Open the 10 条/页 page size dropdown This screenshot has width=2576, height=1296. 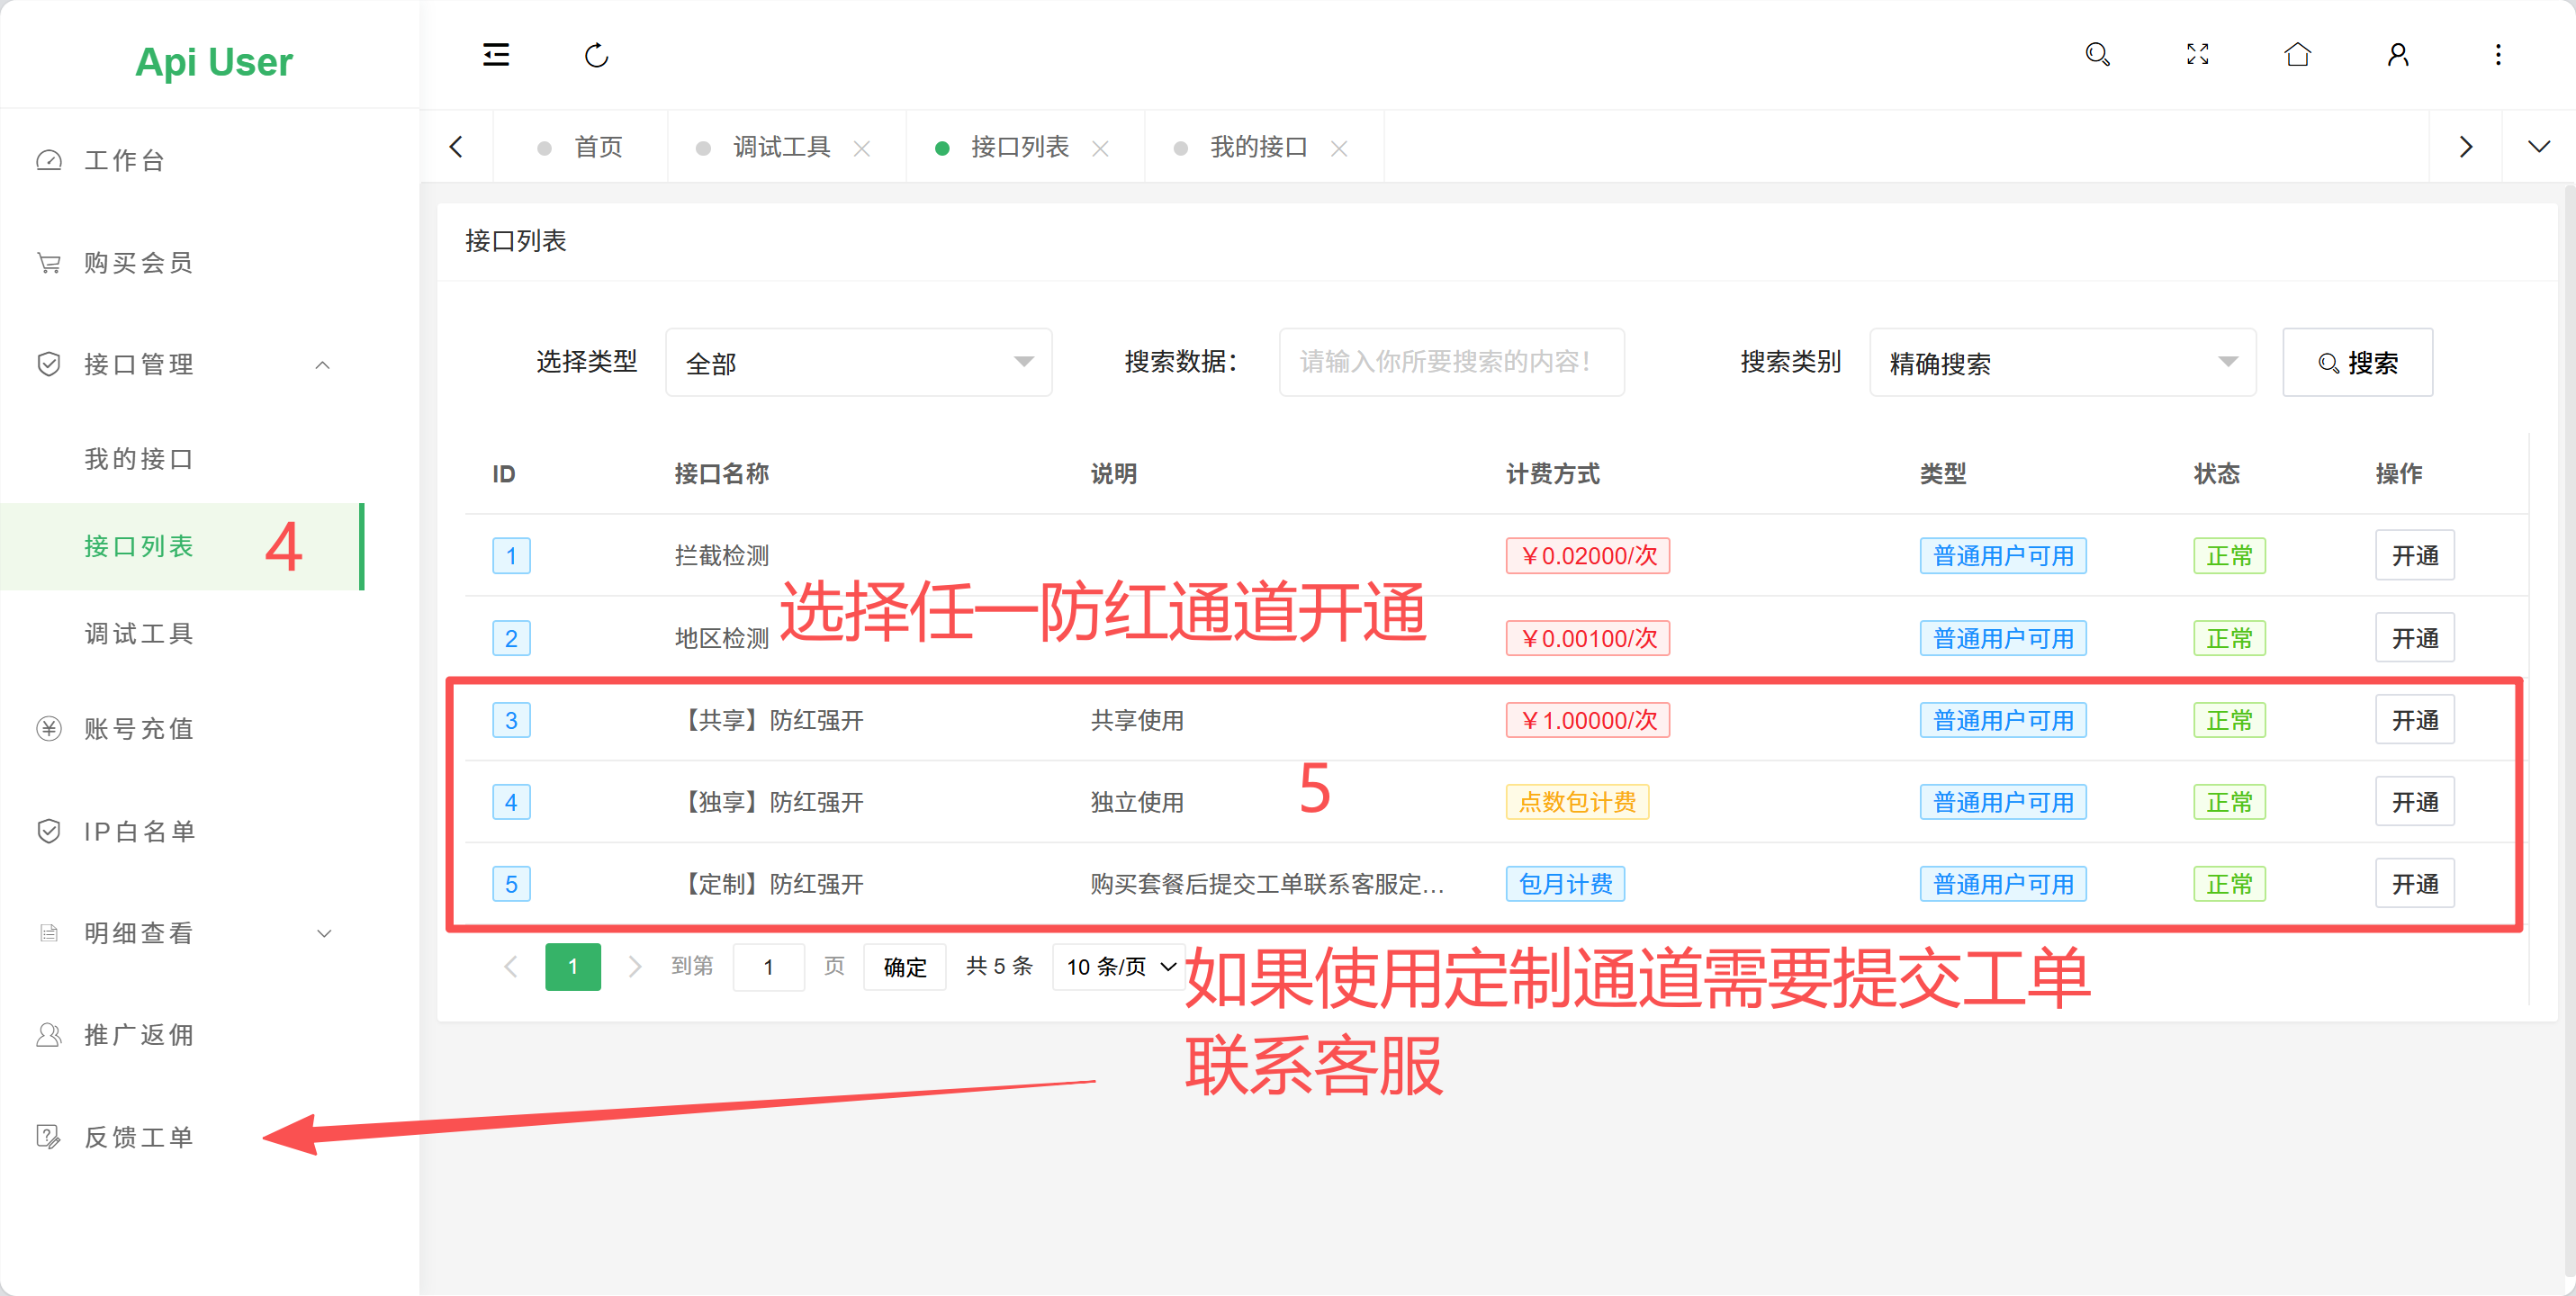pos(1119,966)
